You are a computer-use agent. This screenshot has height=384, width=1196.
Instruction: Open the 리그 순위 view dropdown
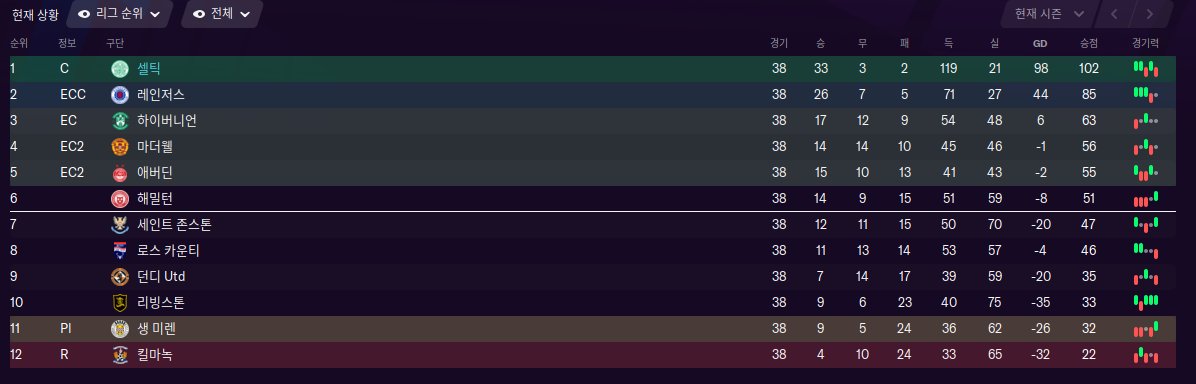(x=120, y=14)
